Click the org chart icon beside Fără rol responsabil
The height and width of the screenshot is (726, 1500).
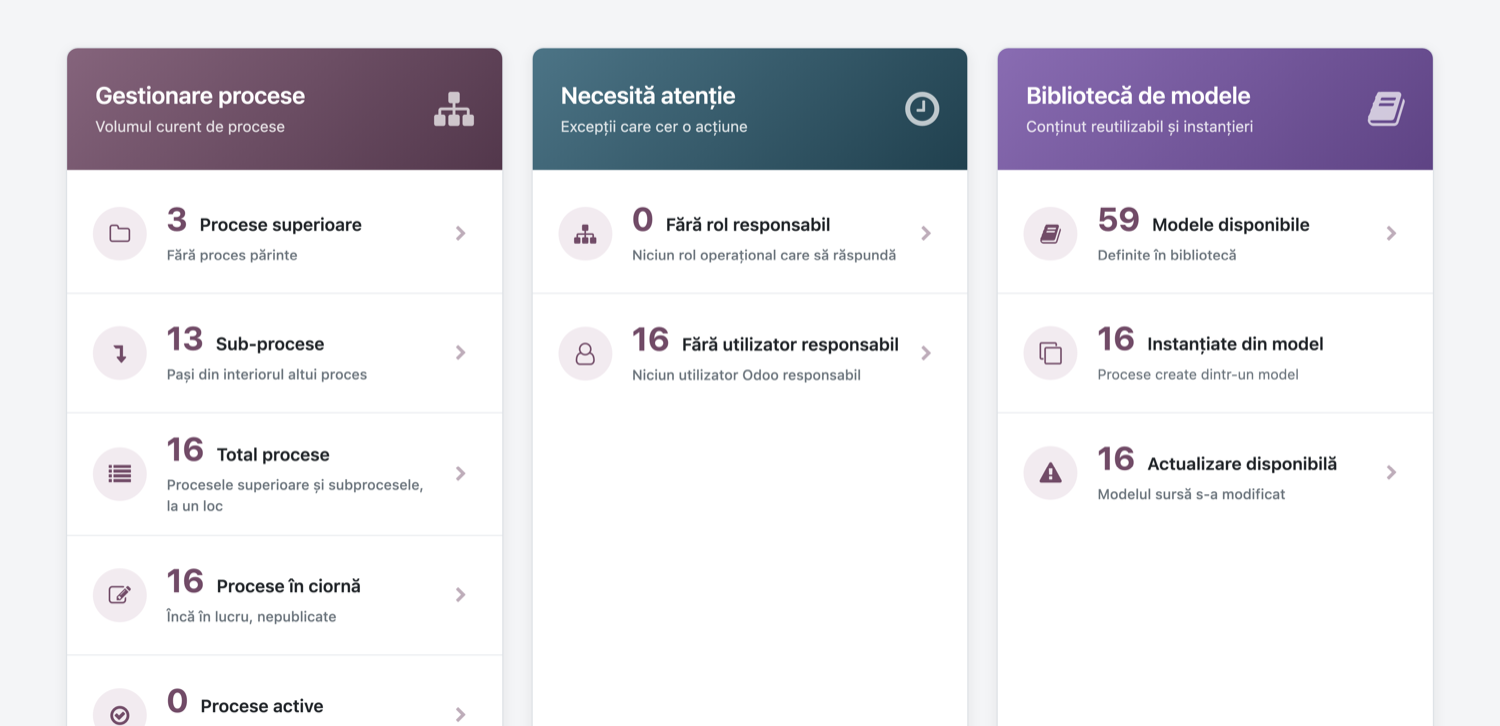pyautogui.click(x=585, y=234)
